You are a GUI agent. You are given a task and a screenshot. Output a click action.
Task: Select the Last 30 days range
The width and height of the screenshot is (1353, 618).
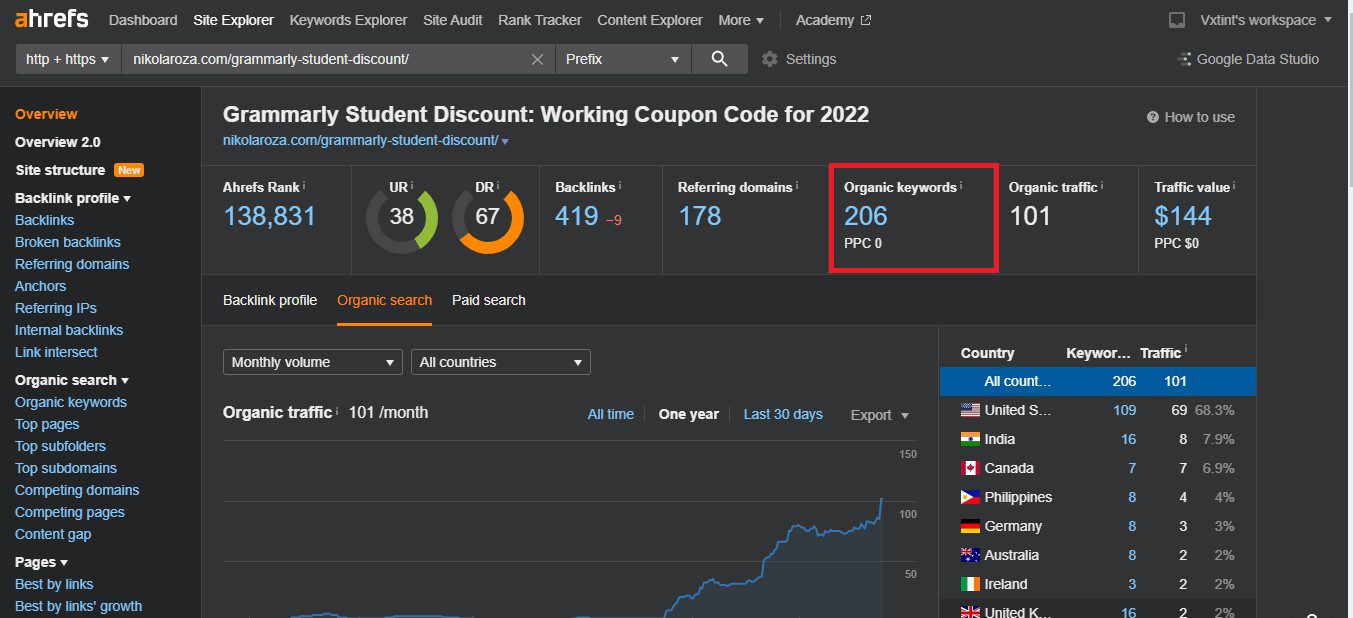[783, 414]
